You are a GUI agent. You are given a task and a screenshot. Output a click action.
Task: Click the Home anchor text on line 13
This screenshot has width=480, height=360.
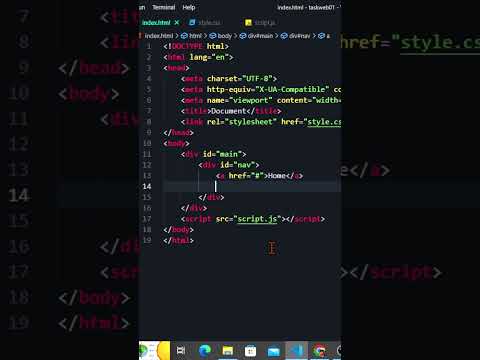point(277,176)
